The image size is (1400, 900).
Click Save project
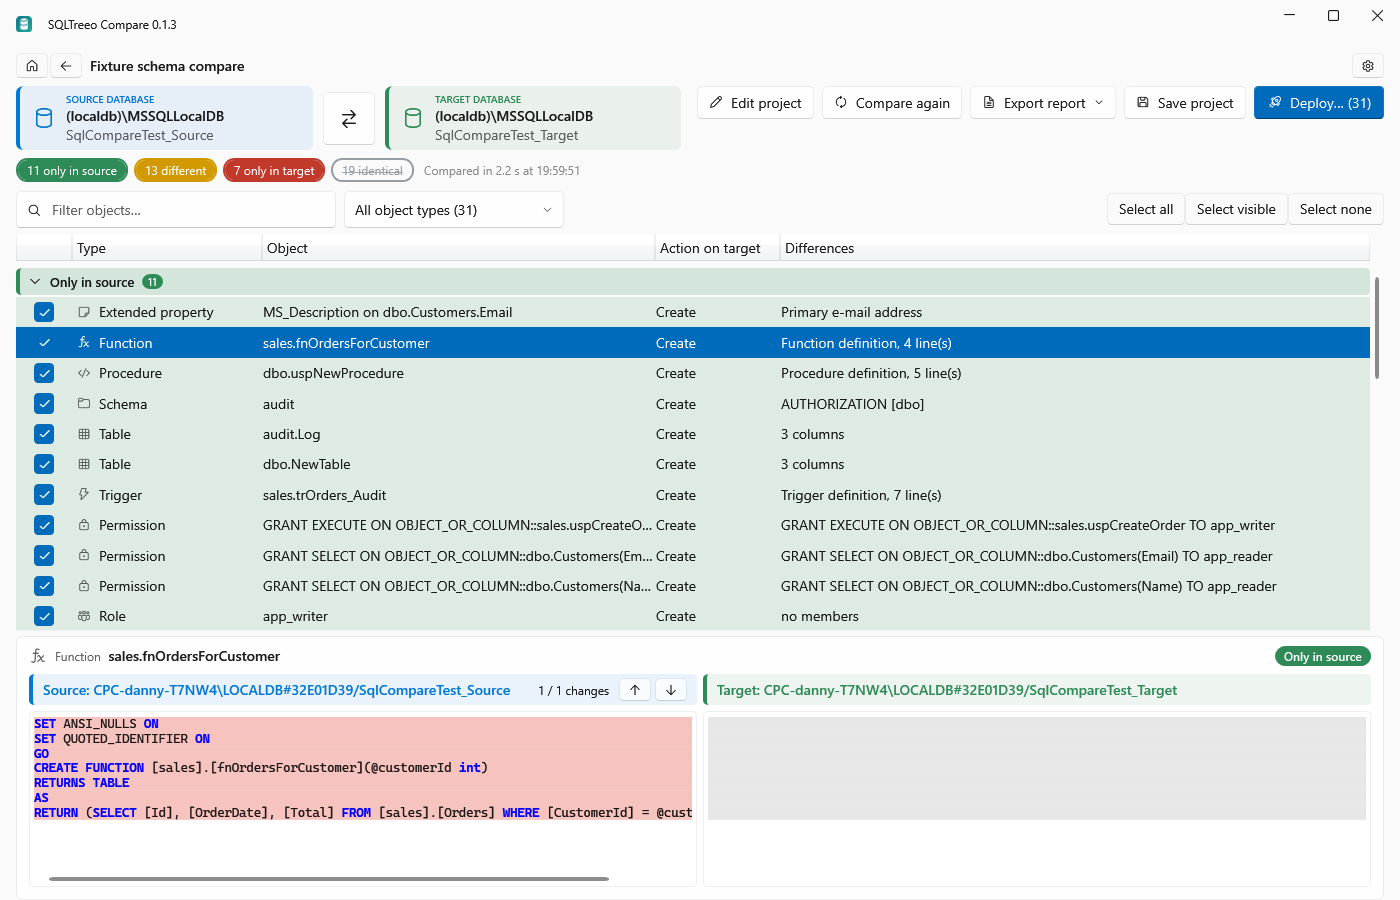[x=1185, y=103]
